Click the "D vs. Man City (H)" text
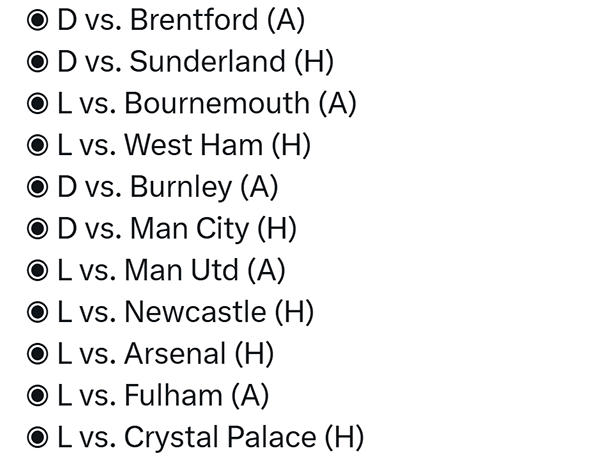Image resolution: width=612 pixels, height=457 pixels. pyautogui.click(x=177, y=229)
